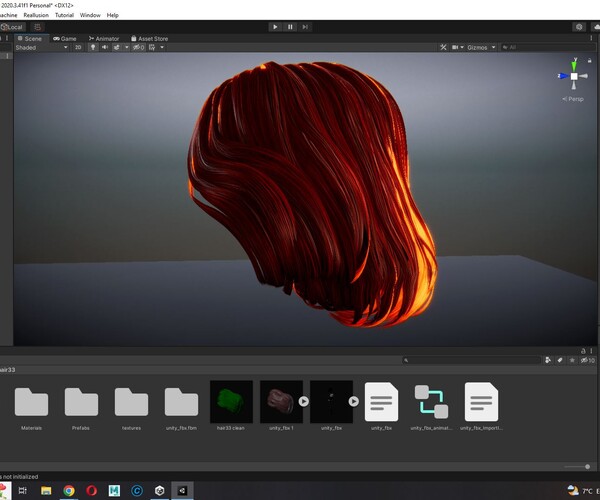Open the Reallusion menu
The image size is (600, 500).
point(36,15)
